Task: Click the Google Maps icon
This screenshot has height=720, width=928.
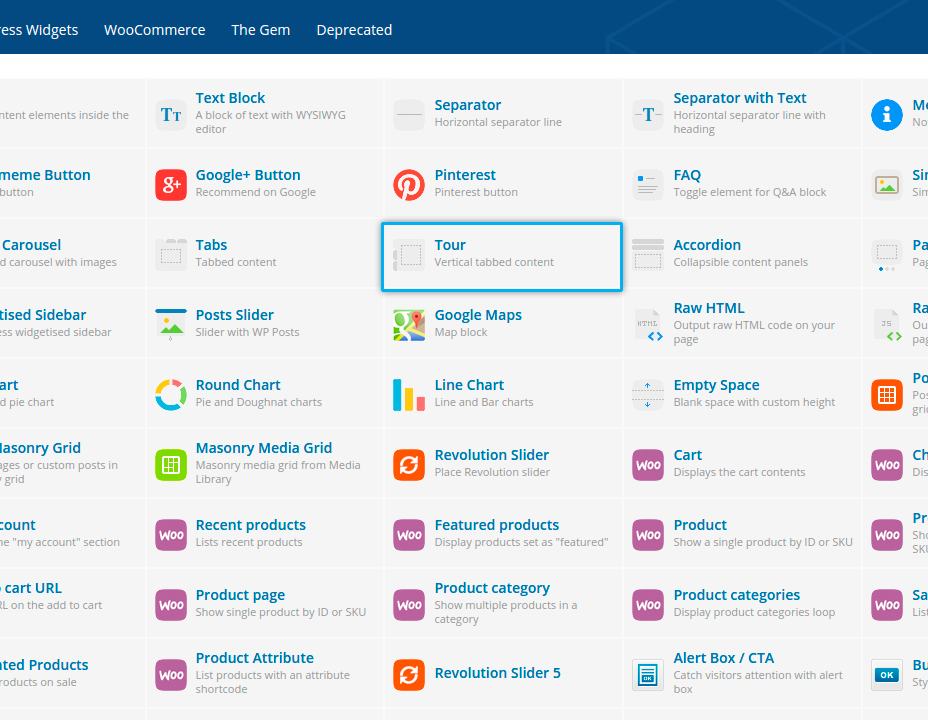Action: [409, 325]
